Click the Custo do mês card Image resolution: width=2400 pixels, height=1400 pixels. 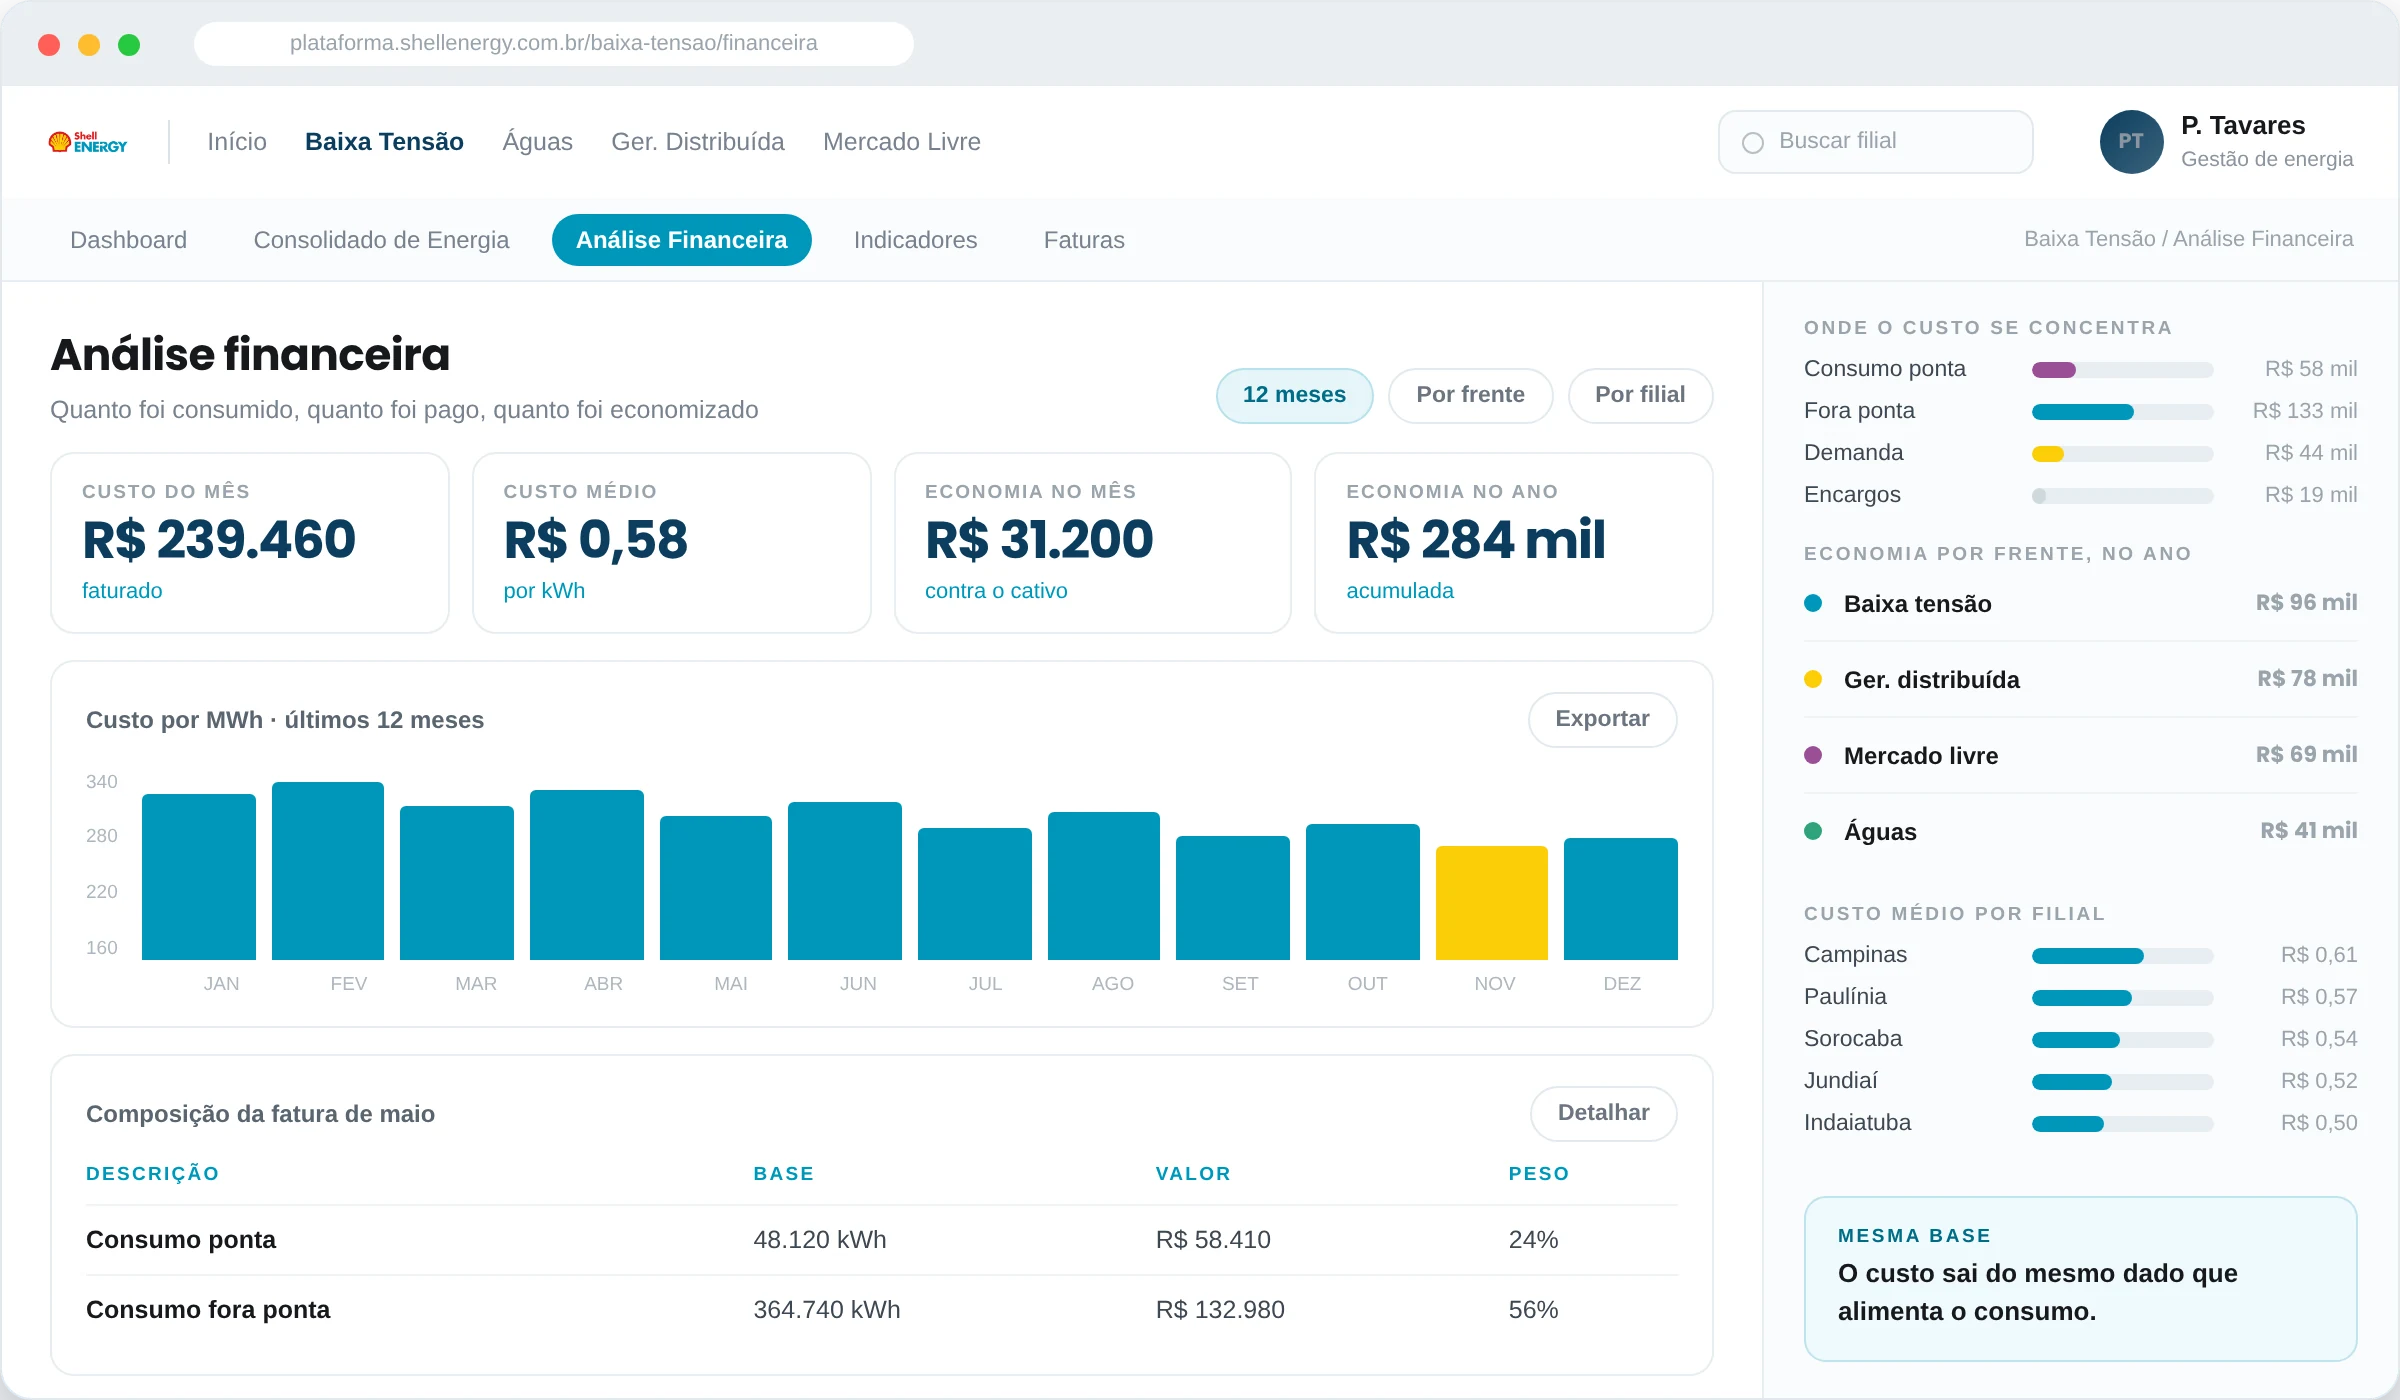(250, 543)
